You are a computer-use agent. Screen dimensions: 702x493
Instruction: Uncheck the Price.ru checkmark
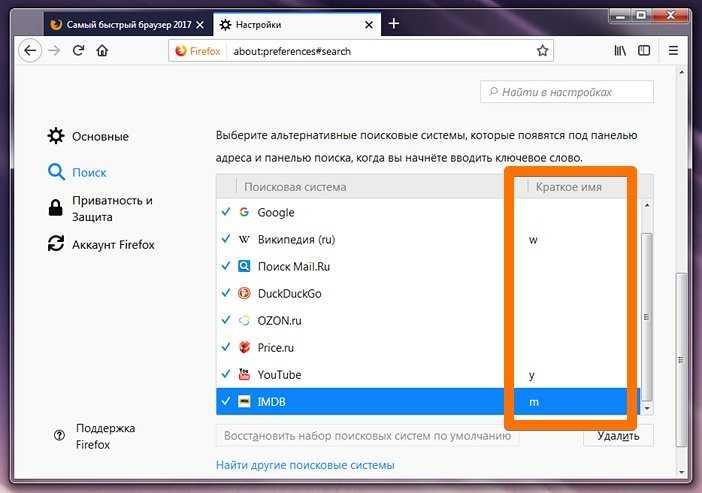tap(226, 346)
